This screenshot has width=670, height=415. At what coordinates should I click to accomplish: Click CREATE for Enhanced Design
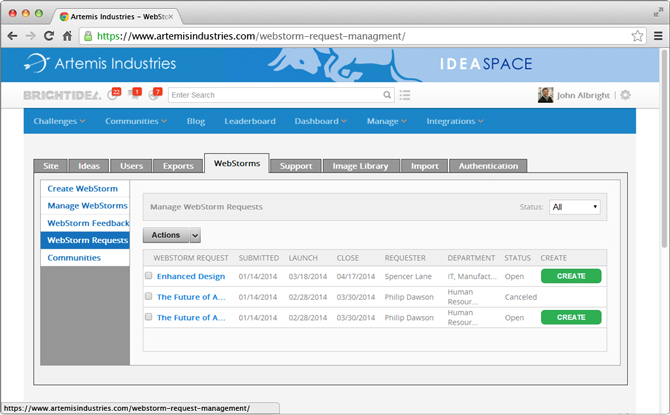[x=571, y=276]
